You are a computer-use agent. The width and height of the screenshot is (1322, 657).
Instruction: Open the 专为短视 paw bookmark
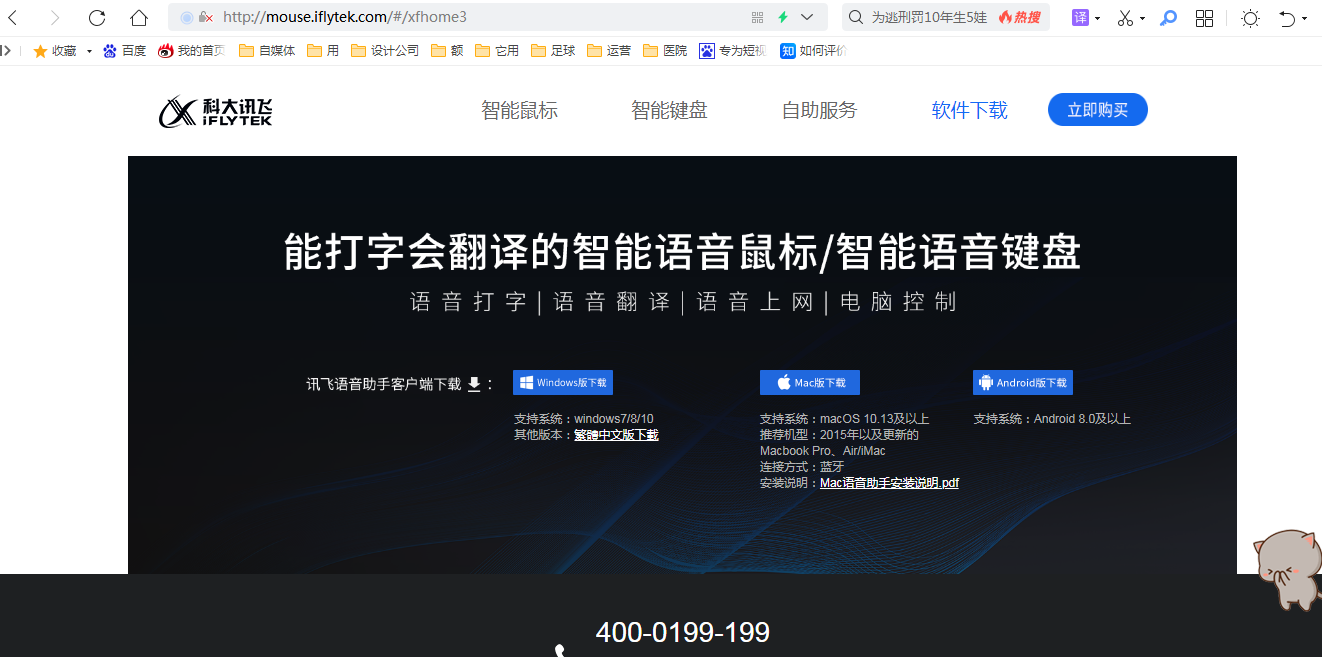tap(733, 50)
